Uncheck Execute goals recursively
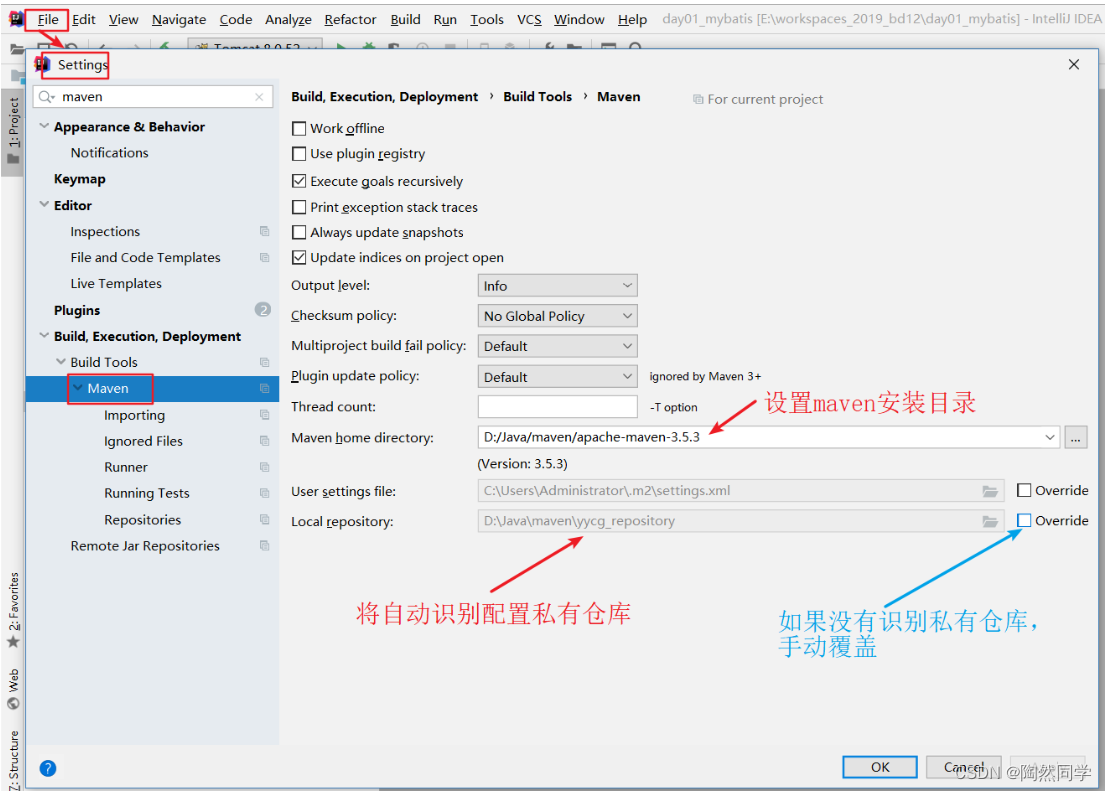This screenshot has height=791, width=1107. pyautogui.click(x=299, y=182)
